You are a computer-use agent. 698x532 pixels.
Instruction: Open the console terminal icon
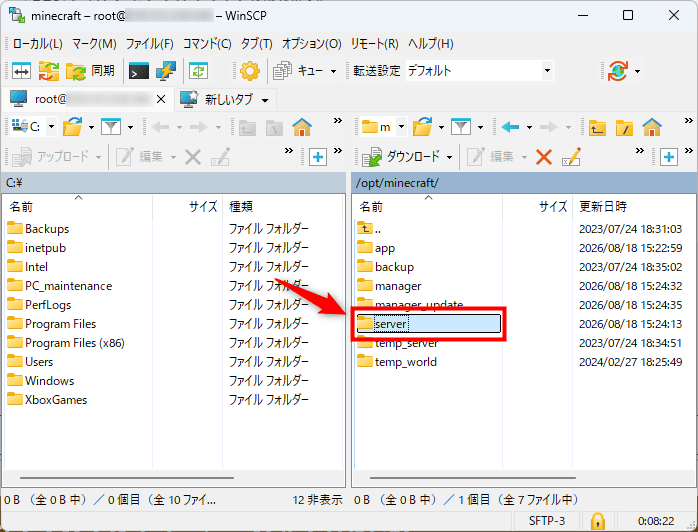[x=138, y=71]
